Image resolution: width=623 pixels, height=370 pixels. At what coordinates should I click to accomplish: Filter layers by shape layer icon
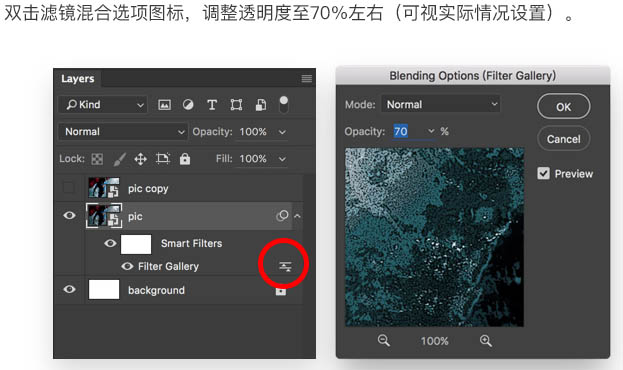(x=236, y=105)
